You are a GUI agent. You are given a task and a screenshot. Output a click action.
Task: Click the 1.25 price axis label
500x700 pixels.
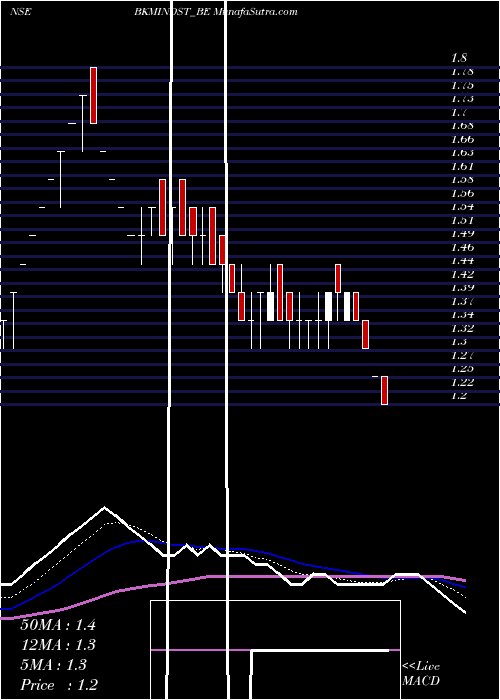pos(462,368)
